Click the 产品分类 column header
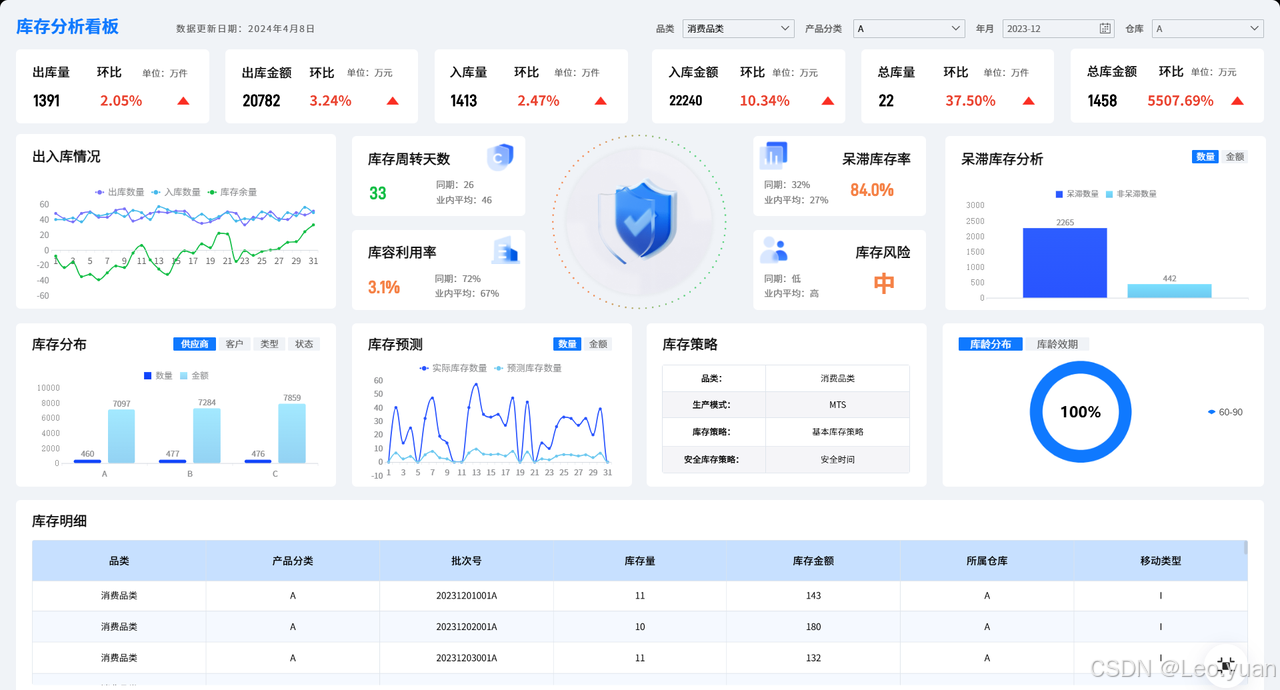The image size is (1280, 690). tap(293, 561)
